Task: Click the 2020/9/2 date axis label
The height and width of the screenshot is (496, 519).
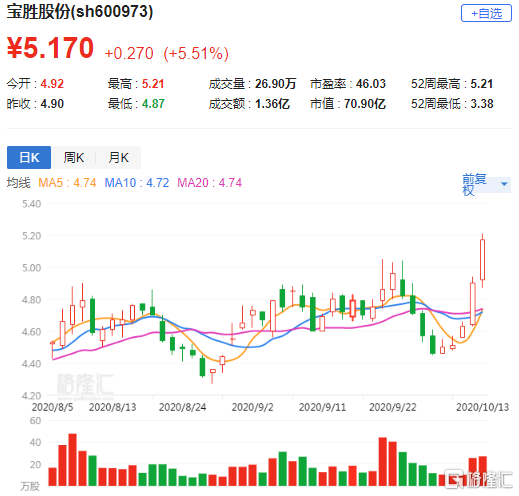Action: pyautogui.click(x=252, y=407)
